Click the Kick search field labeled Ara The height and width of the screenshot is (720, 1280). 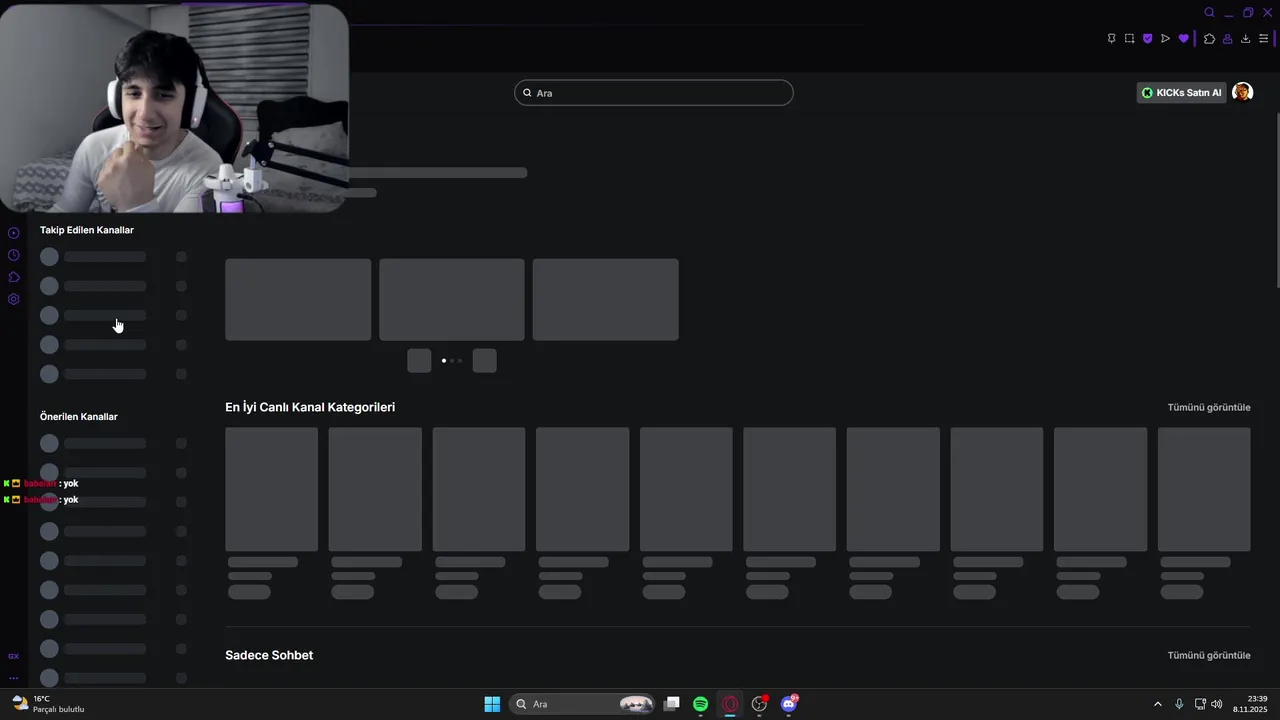point(654,93)
